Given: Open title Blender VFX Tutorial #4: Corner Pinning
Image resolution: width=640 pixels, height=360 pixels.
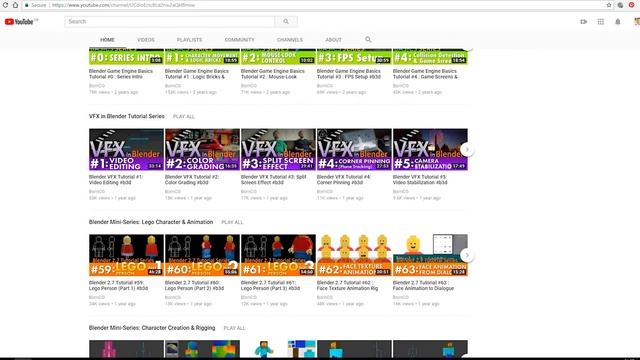Looking at the screenshot, I should click(x=344, y=180).
